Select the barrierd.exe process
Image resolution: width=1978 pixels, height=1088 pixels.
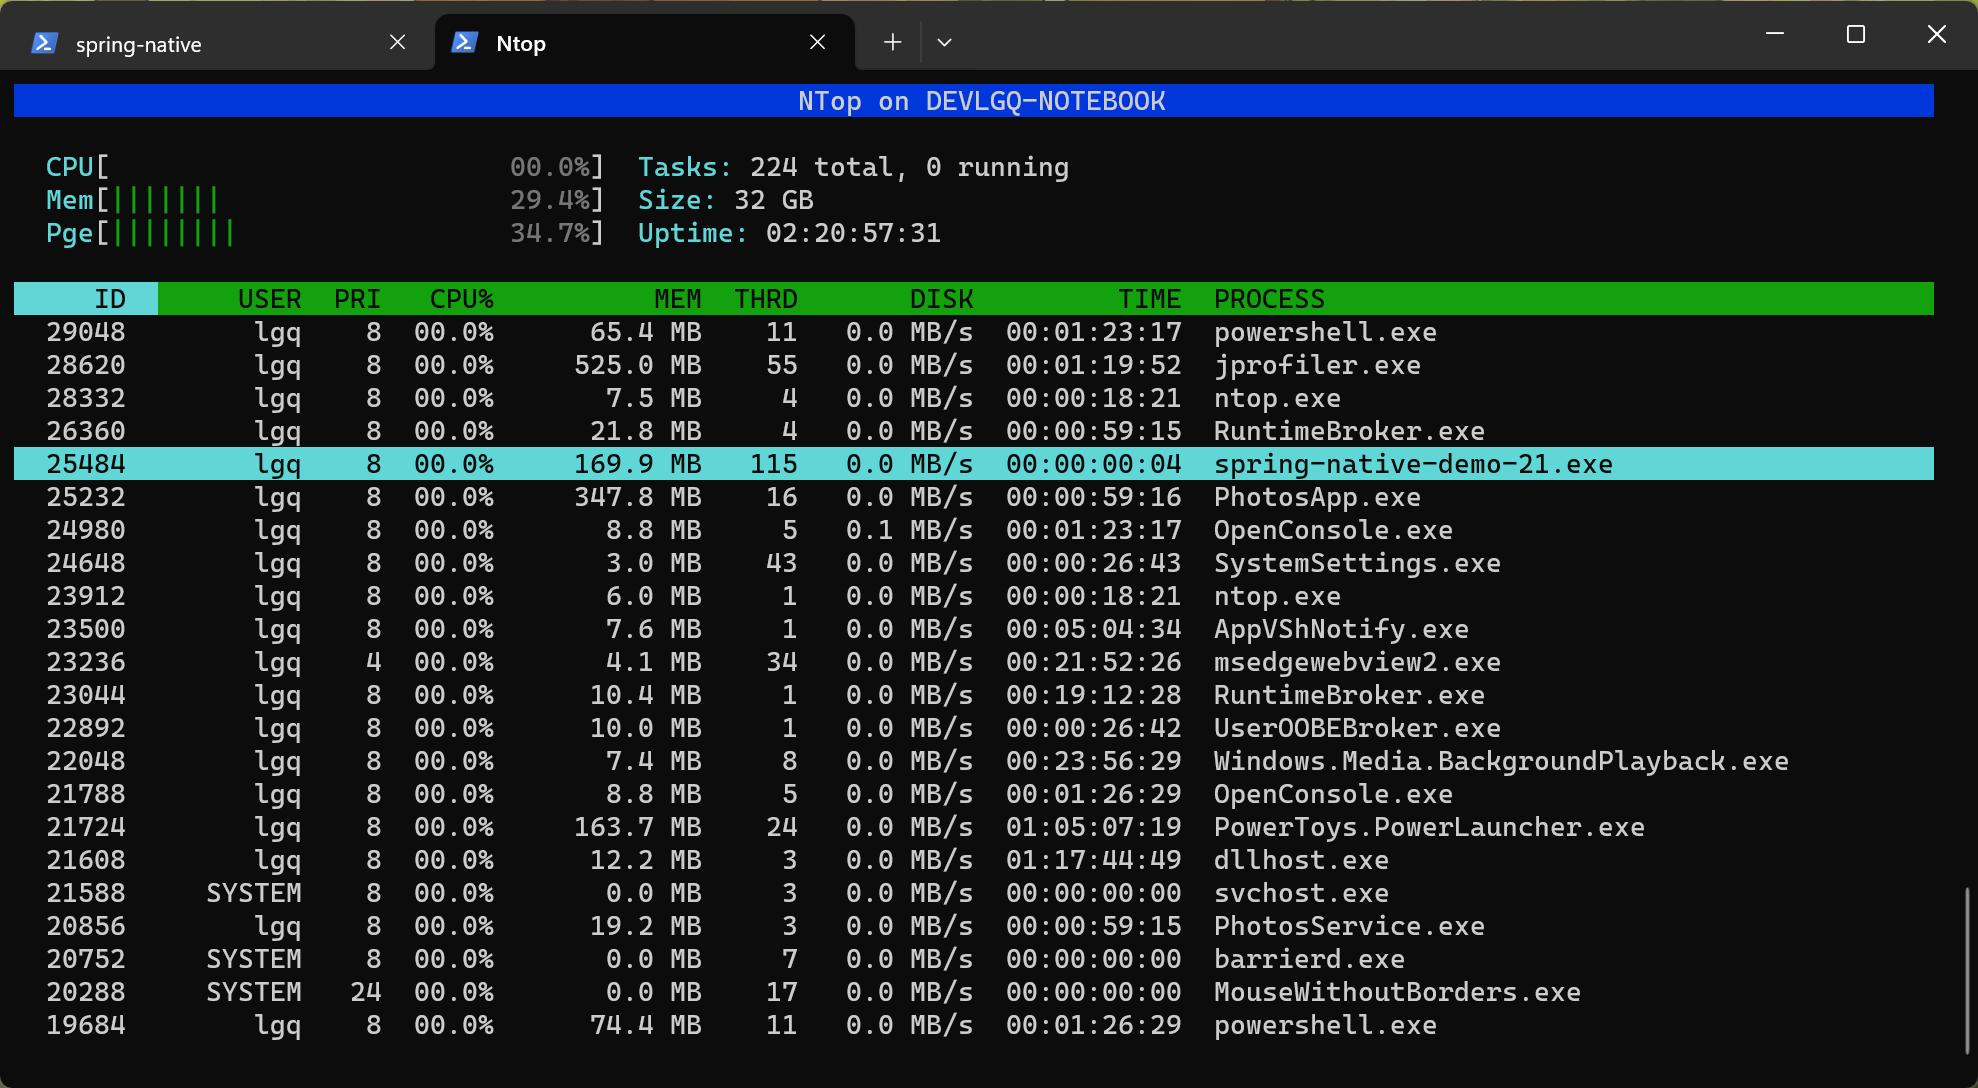click(x=974, y=959)
